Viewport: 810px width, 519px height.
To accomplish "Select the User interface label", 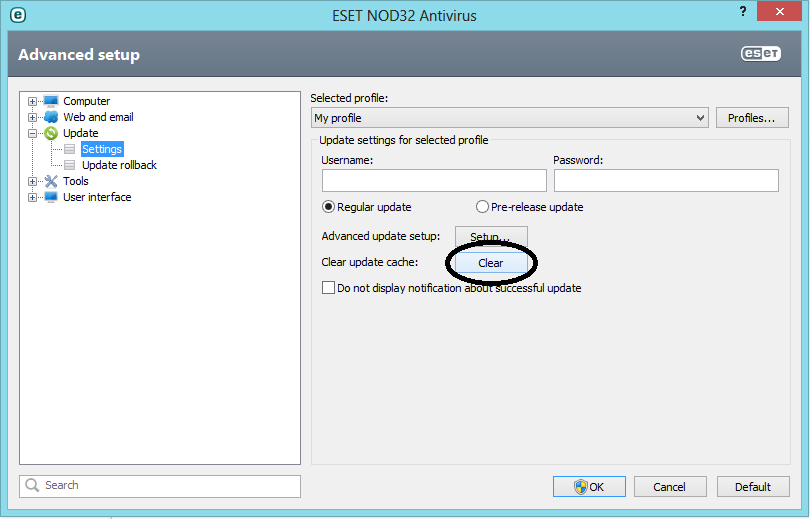I will coord(97,197).
